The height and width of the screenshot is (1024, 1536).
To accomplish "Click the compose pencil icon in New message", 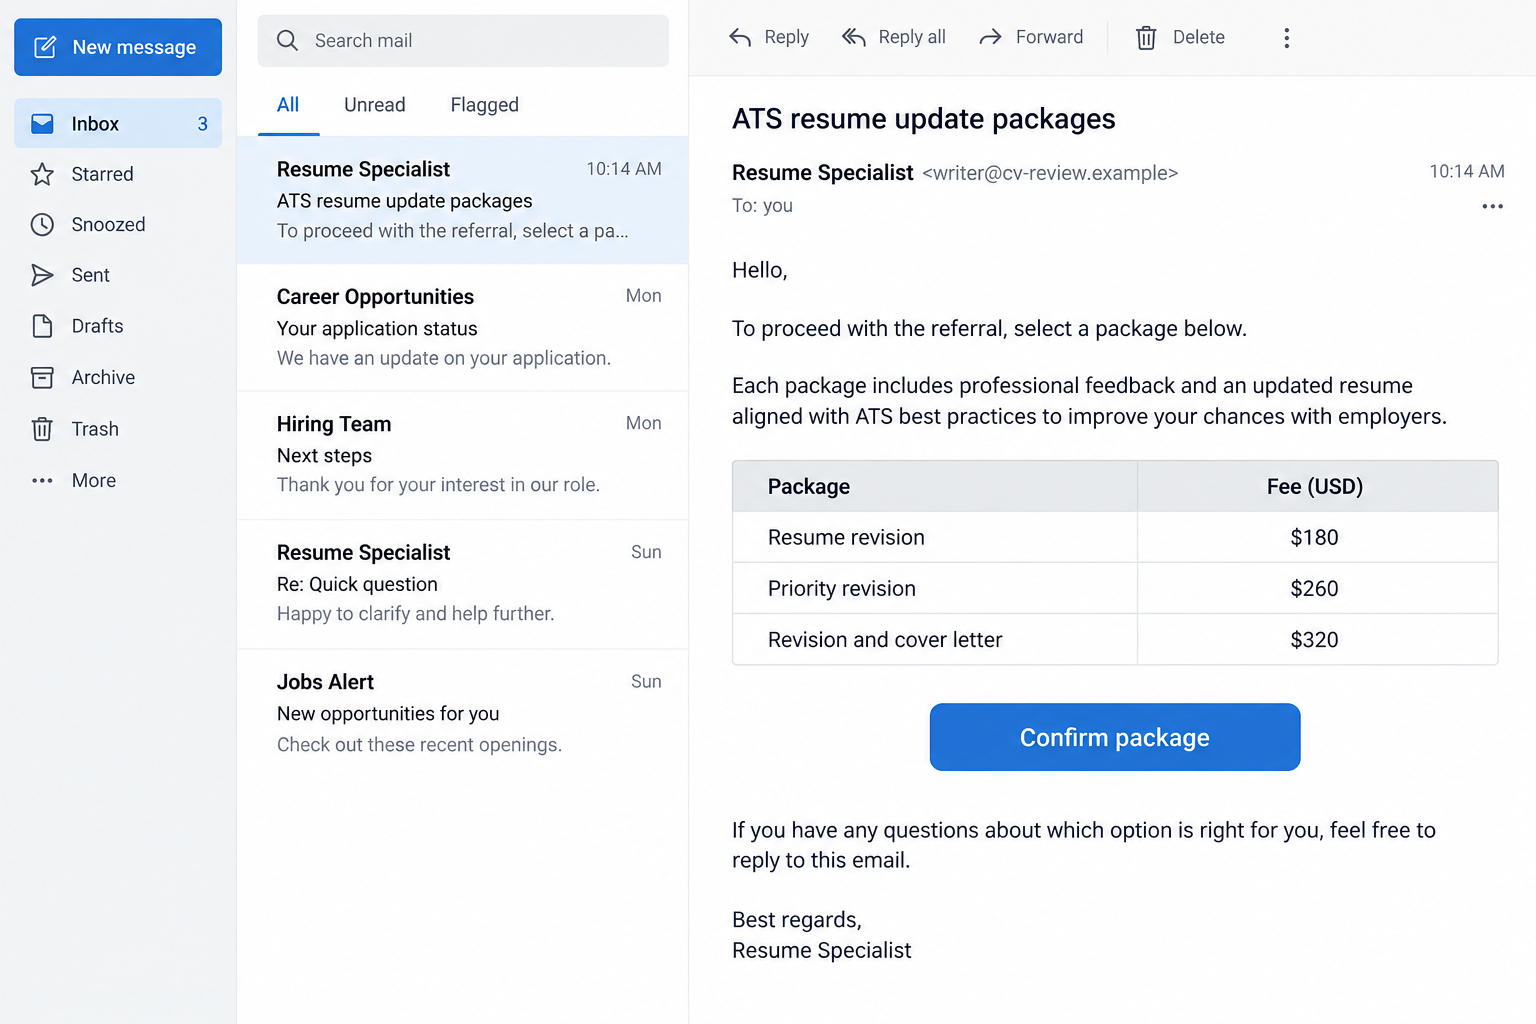I will (x=45, y=47).
